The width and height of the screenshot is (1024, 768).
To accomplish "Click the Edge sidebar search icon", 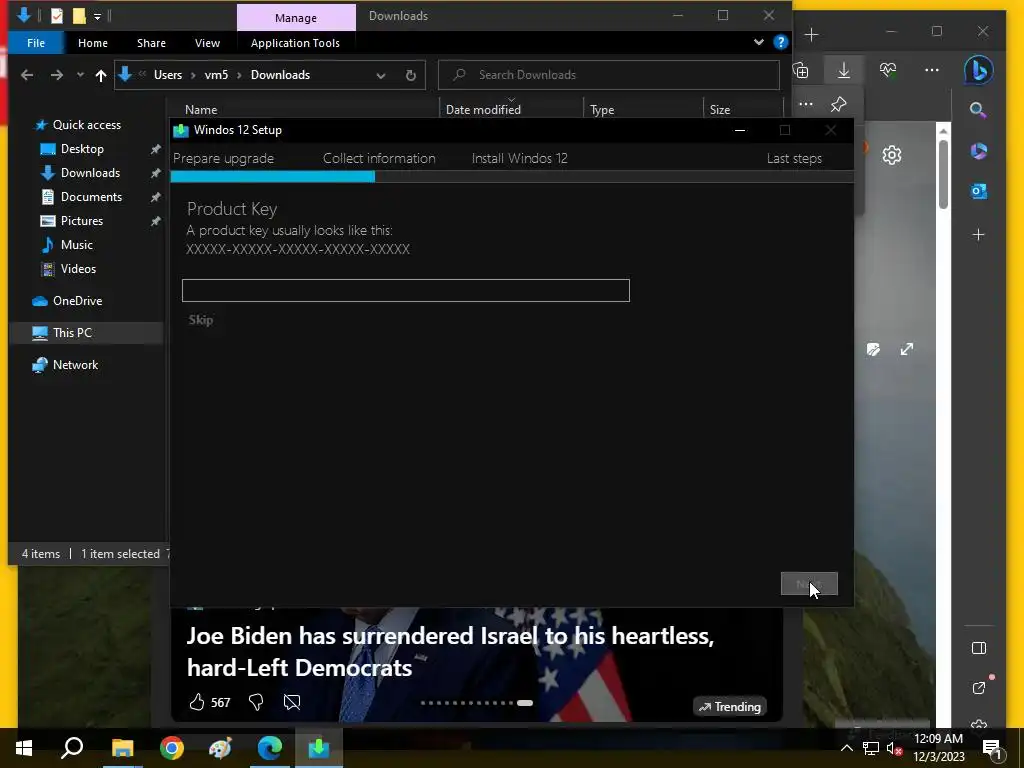I will [x=978, y=110].
